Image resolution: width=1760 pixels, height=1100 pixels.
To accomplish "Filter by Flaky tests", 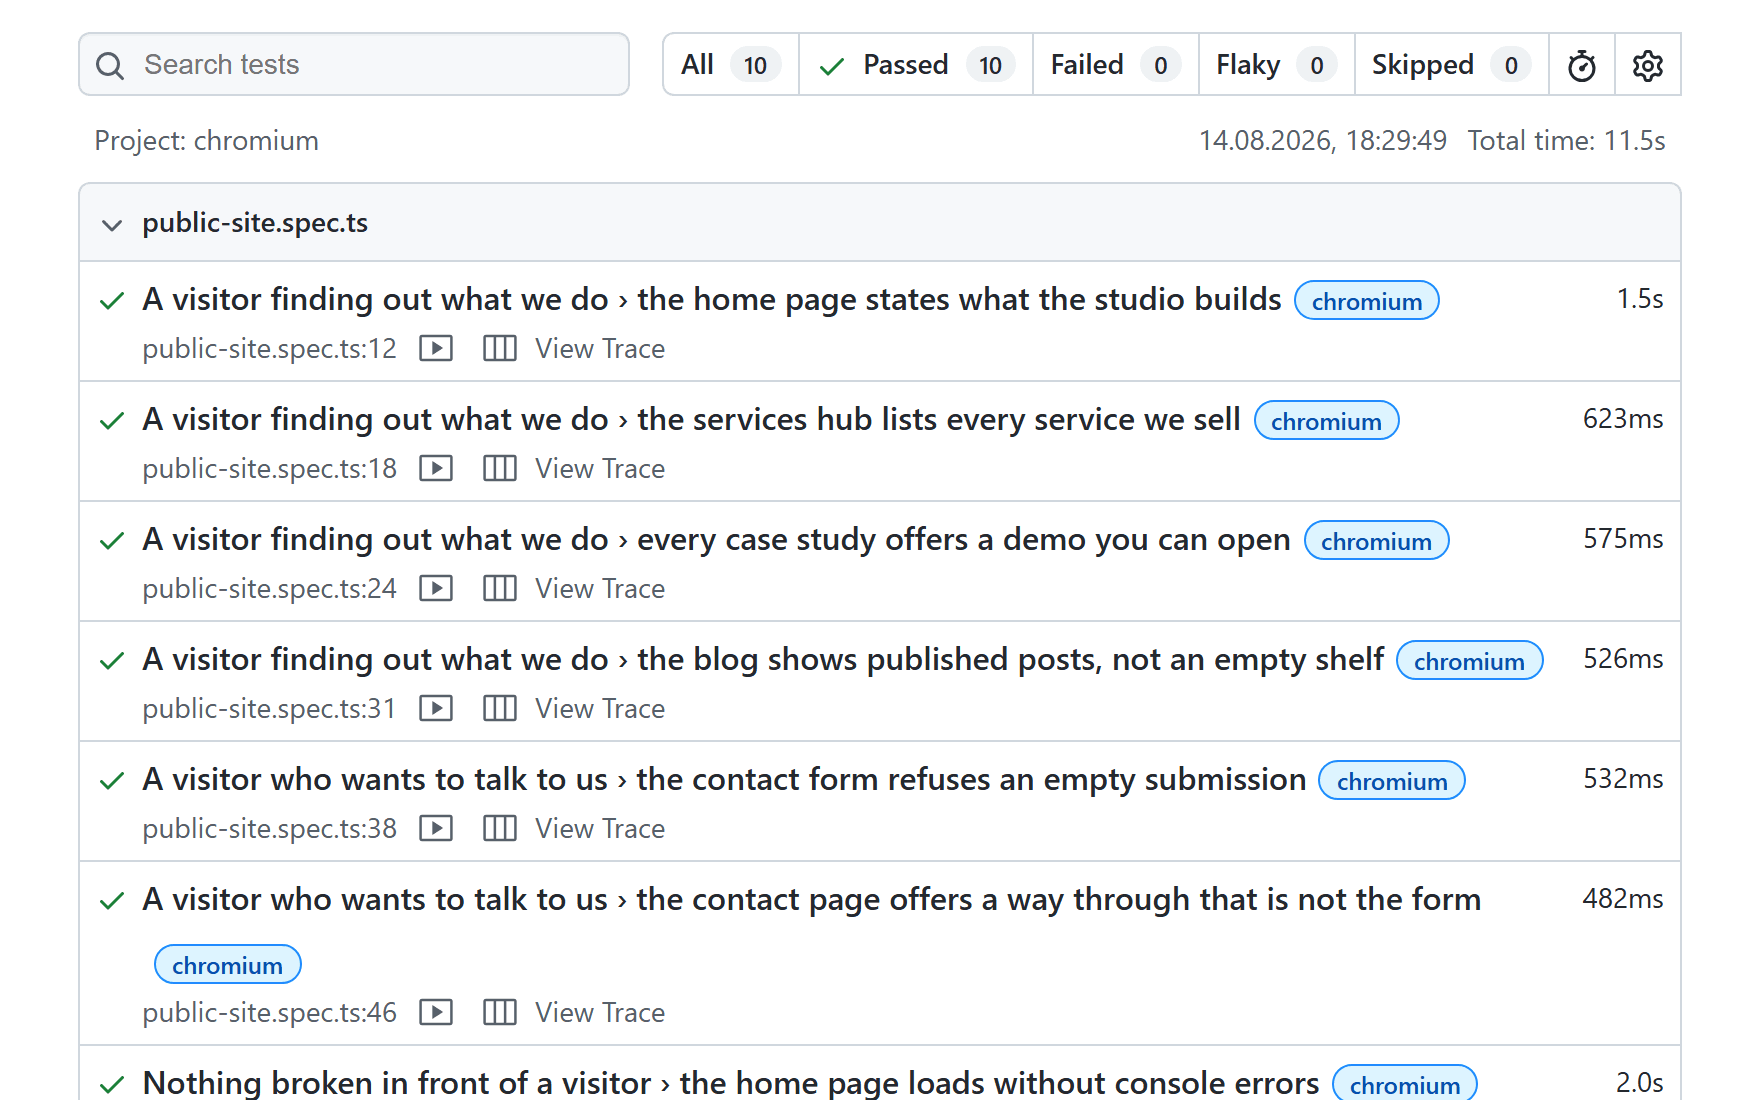I will (1277, 64).
